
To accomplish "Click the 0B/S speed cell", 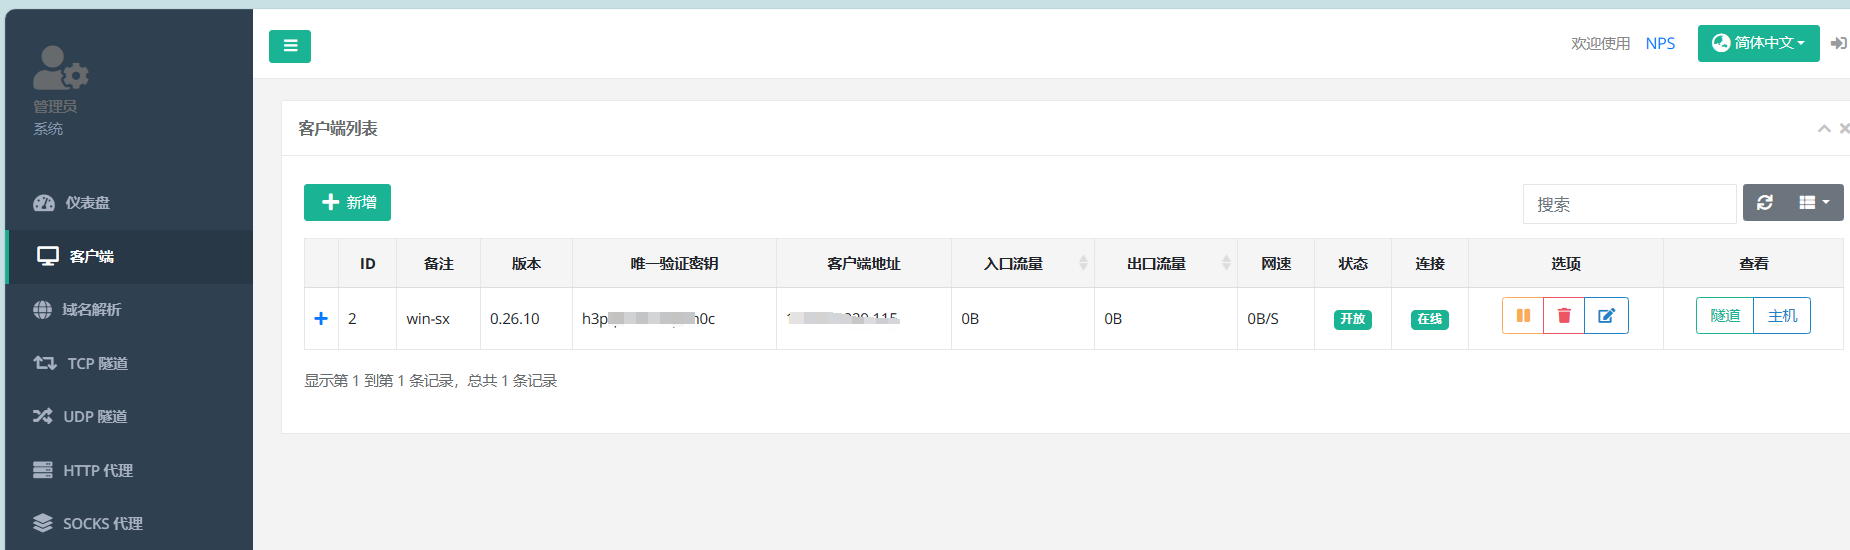I will (1276, 318).
